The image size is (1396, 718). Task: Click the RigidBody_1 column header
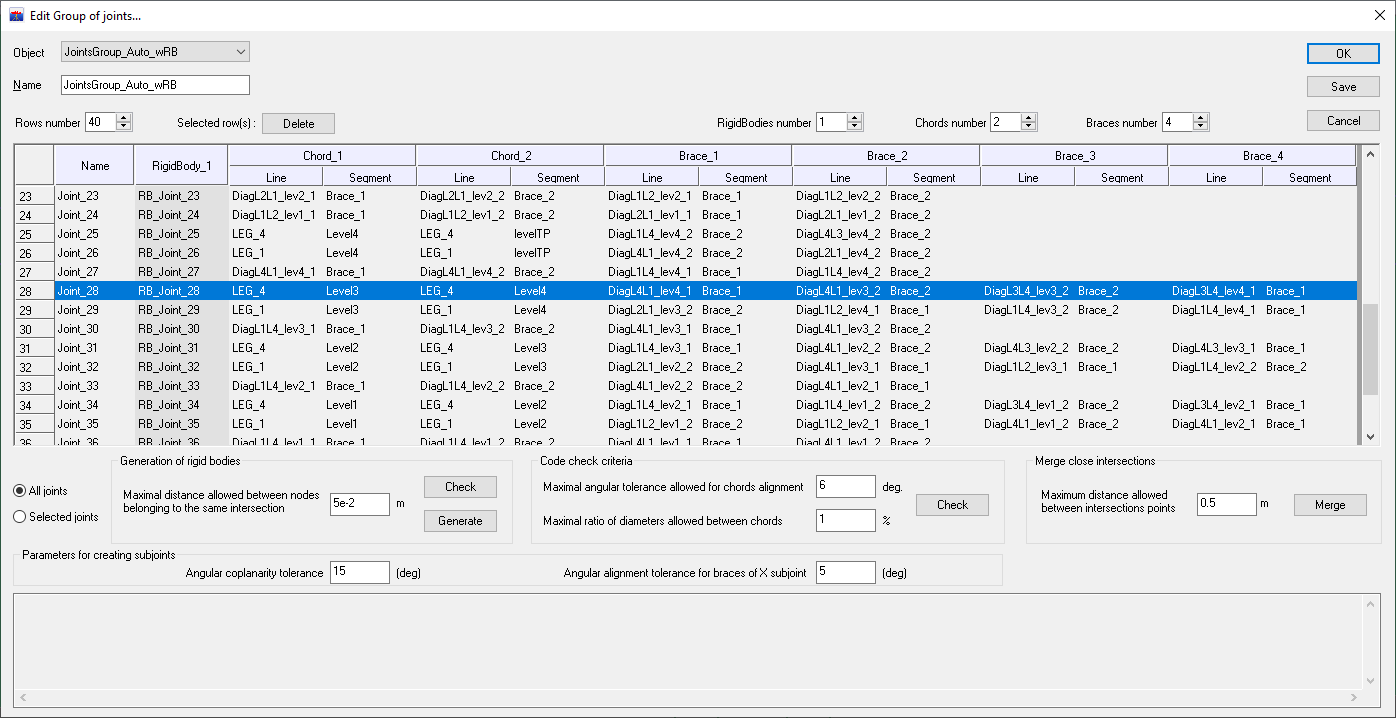[181, 166]
